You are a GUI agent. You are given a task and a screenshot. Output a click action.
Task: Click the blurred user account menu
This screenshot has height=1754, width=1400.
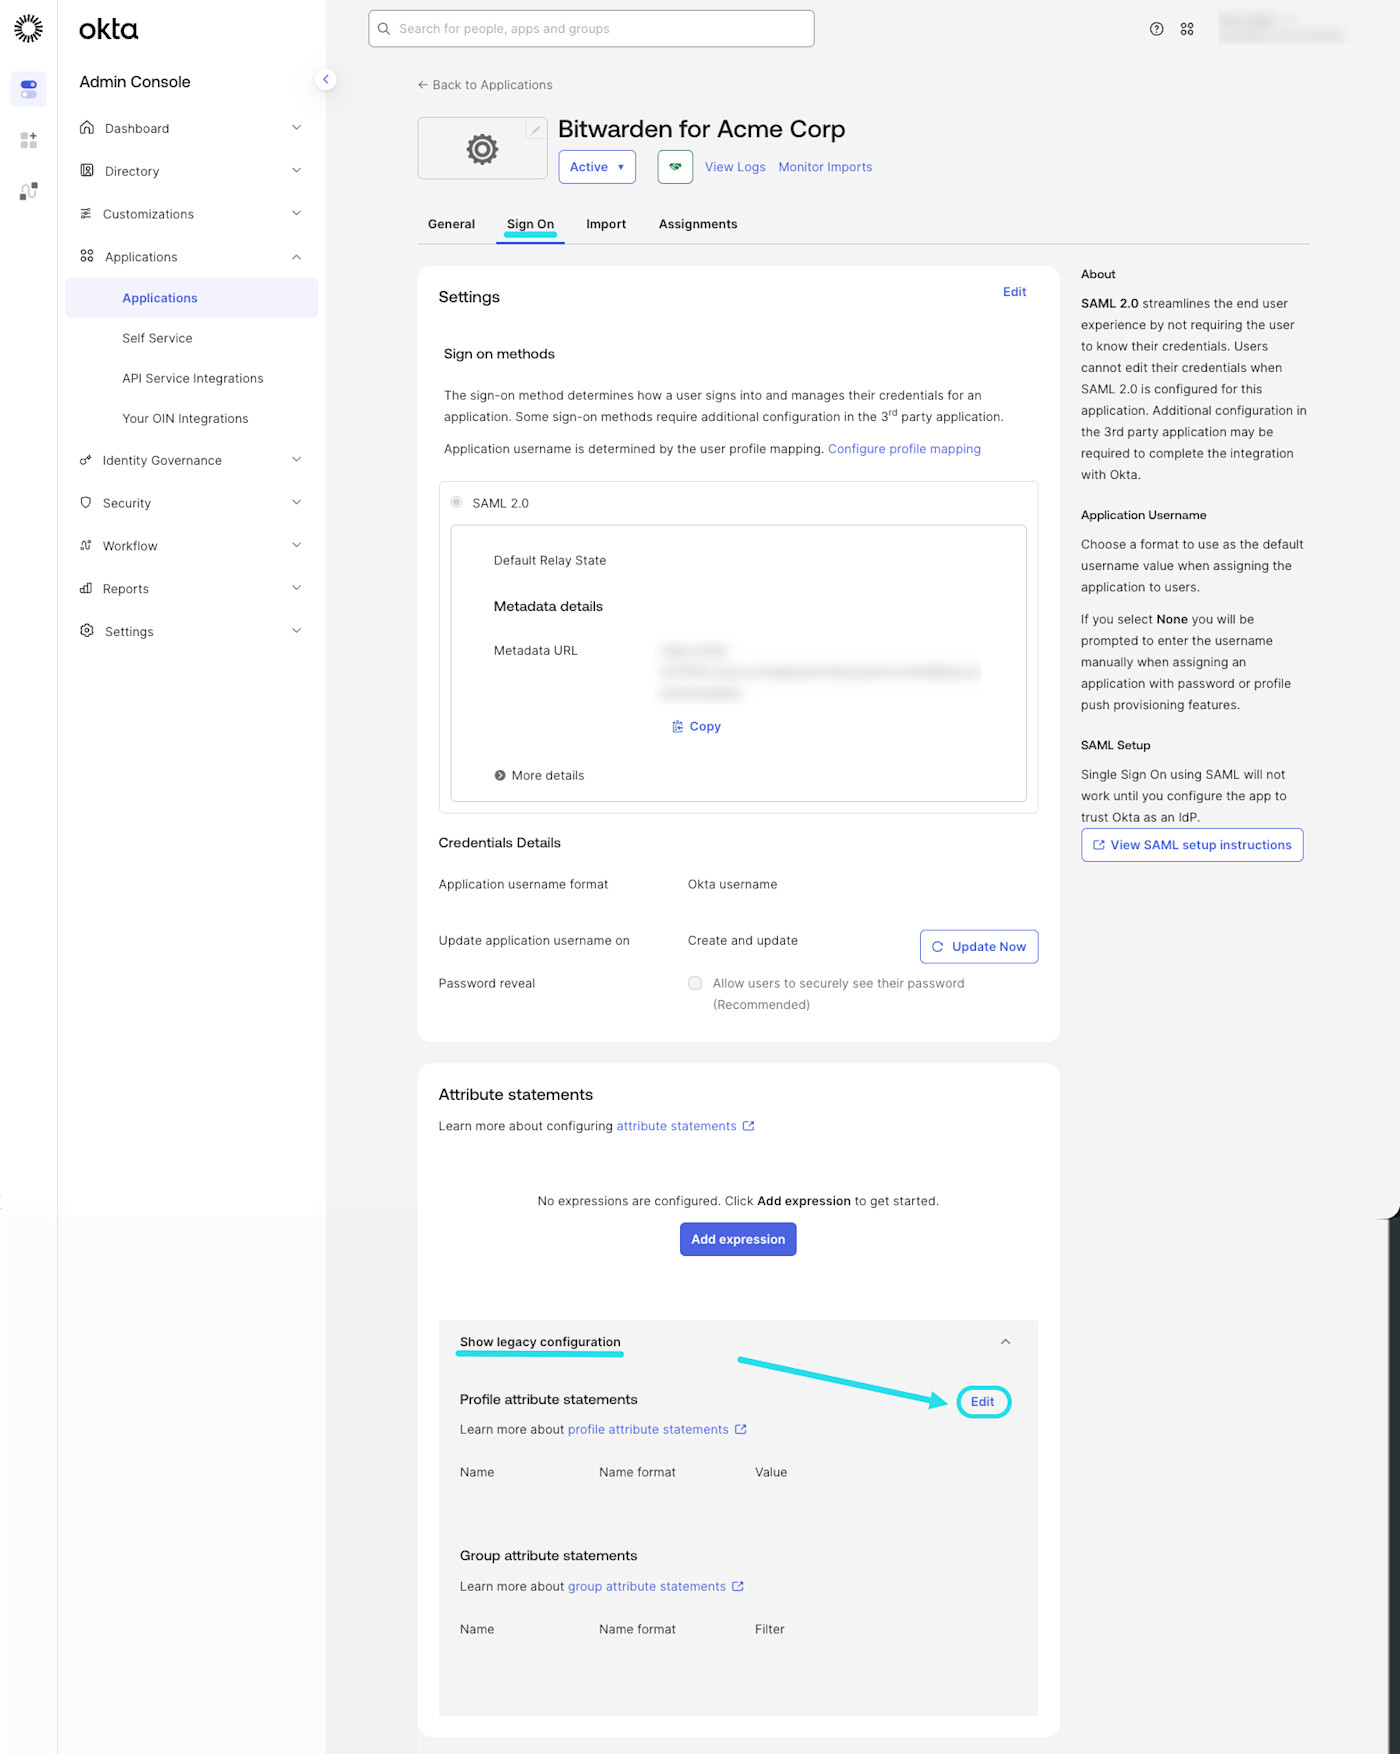pos(1281,29)
